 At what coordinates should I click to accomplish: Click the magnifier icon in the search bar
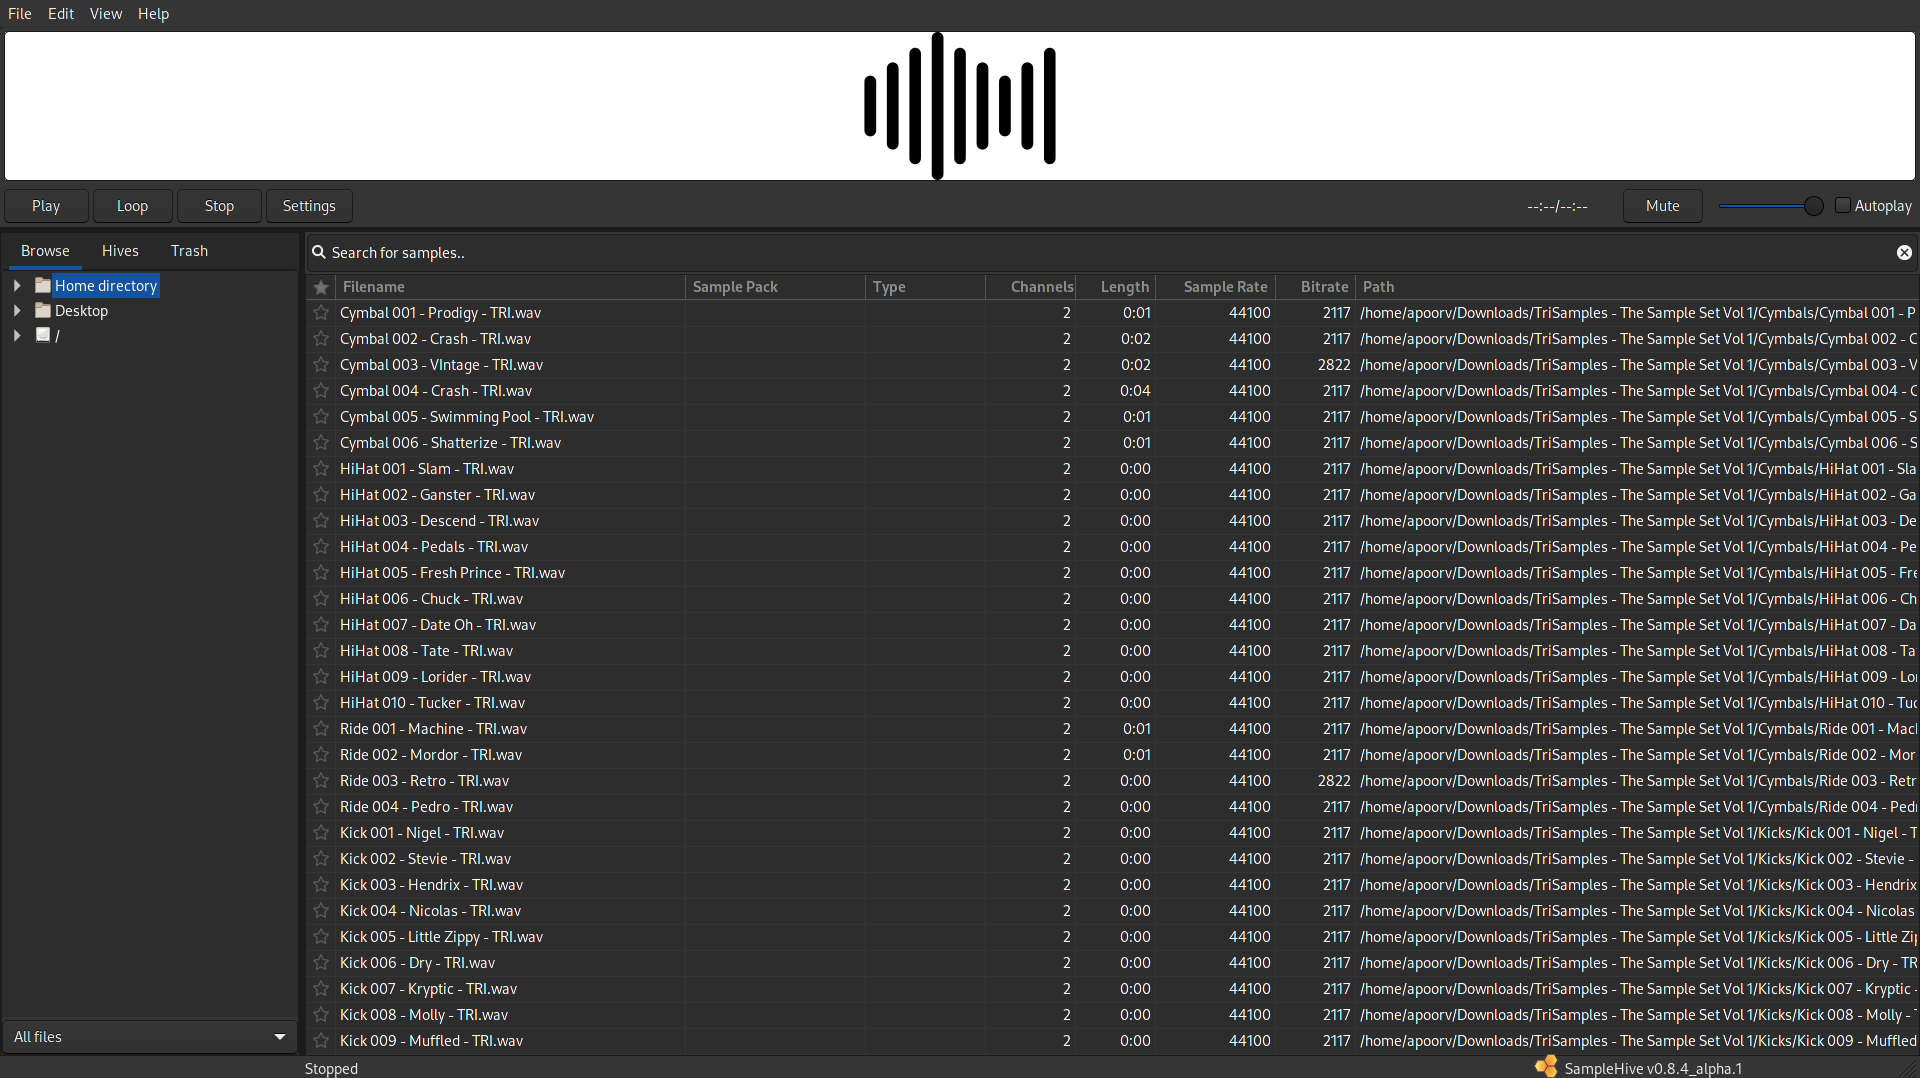click(320, 252)
